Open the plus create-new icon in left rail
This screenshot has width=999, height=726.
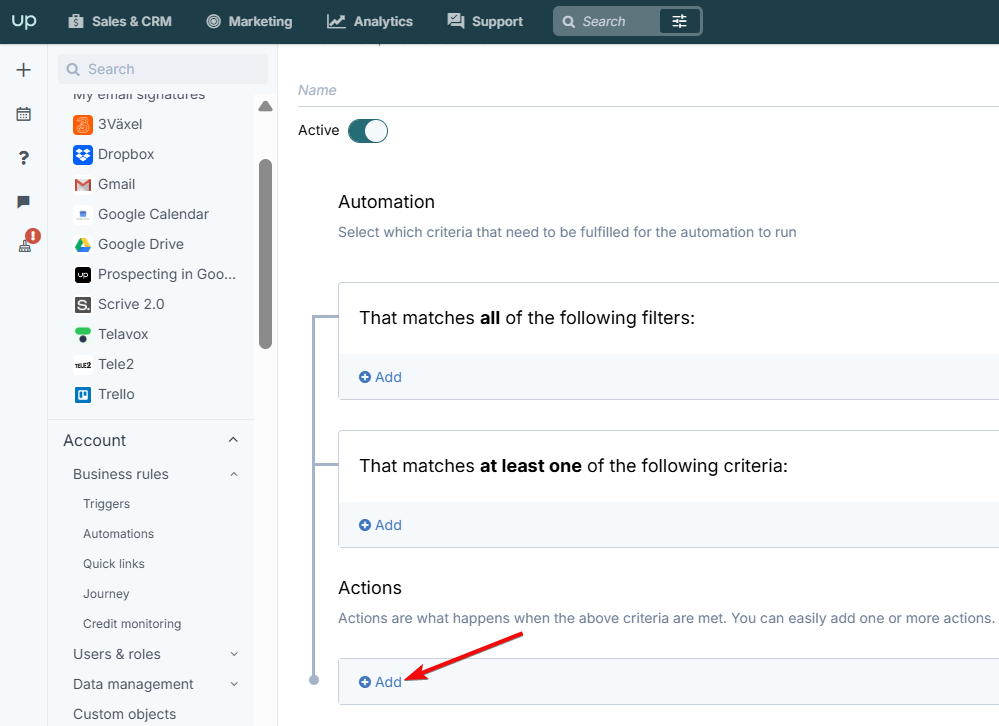[x=24, y=70]
